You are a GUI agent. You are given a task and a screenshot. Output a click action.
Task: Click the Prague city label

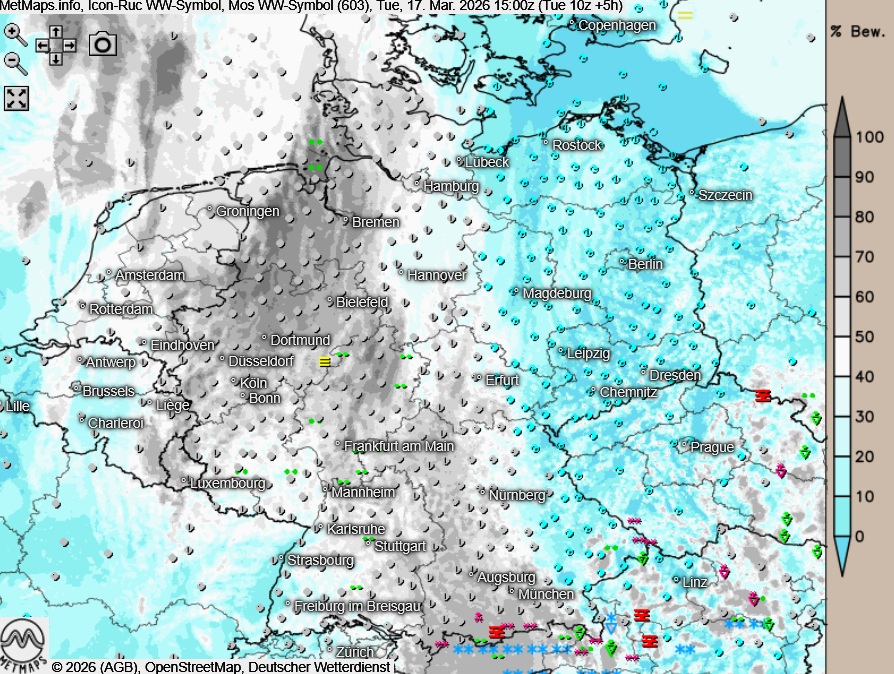(x=712, y=447)
